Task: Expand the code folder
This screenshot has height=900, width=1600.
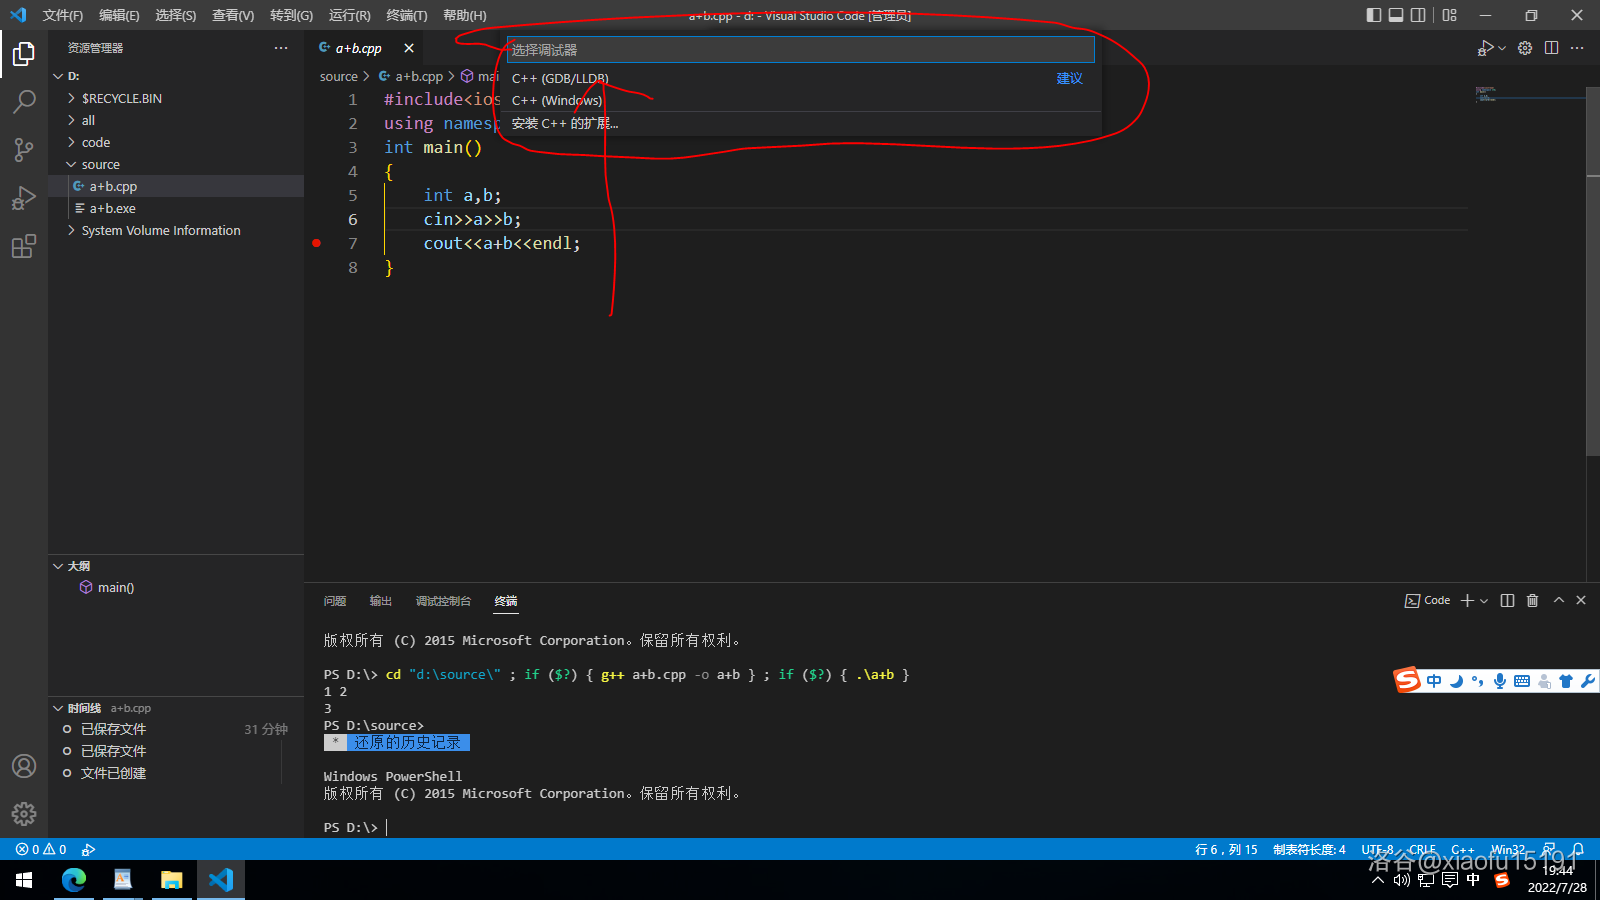Action: tap(176, 142)
